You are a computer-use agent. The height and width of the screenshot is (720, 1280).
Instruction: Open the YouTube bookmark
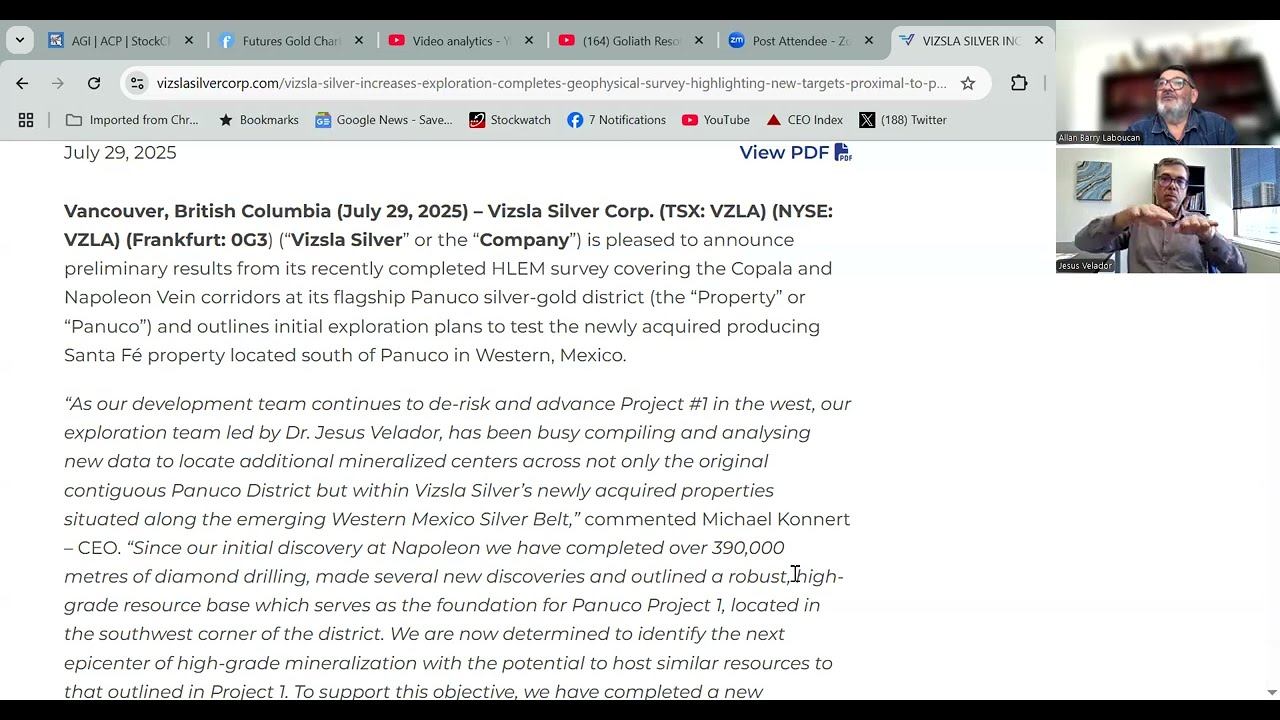point(716,120)
